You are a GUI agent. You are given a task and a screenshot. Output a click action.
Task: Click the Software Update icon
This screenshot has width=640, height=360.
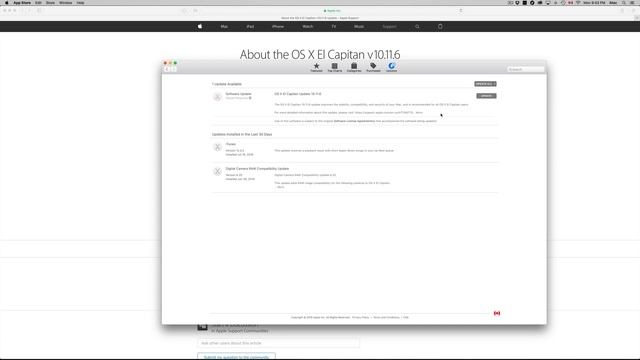coord(218,97)
